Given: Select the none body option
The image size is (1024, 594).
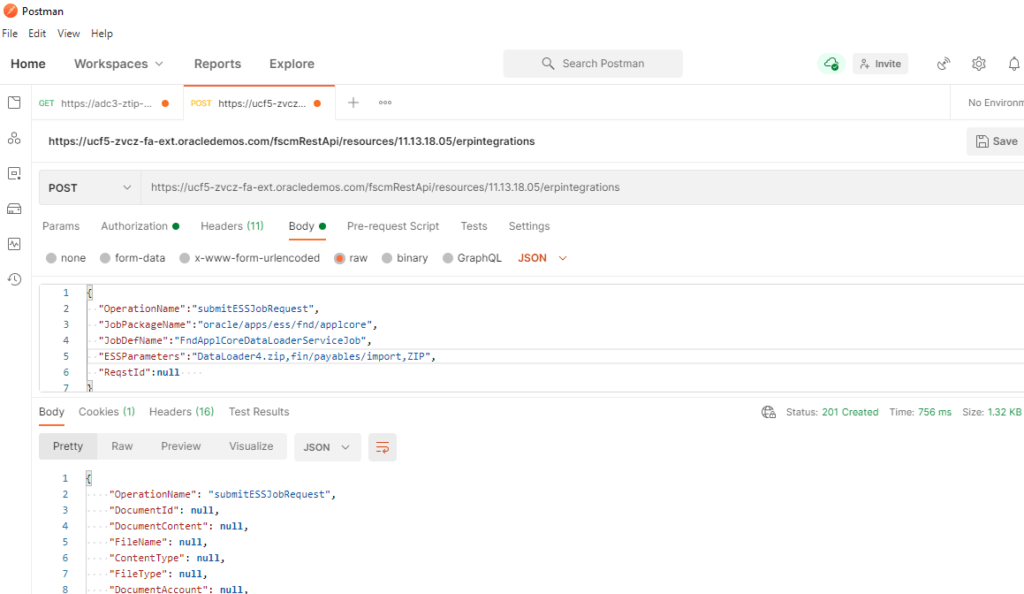Looking at the screenshot, I should (66, 258).
